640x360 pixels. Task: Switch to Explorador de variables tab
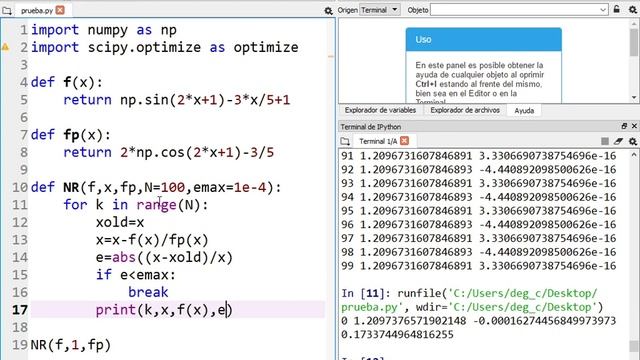[380, 110]
